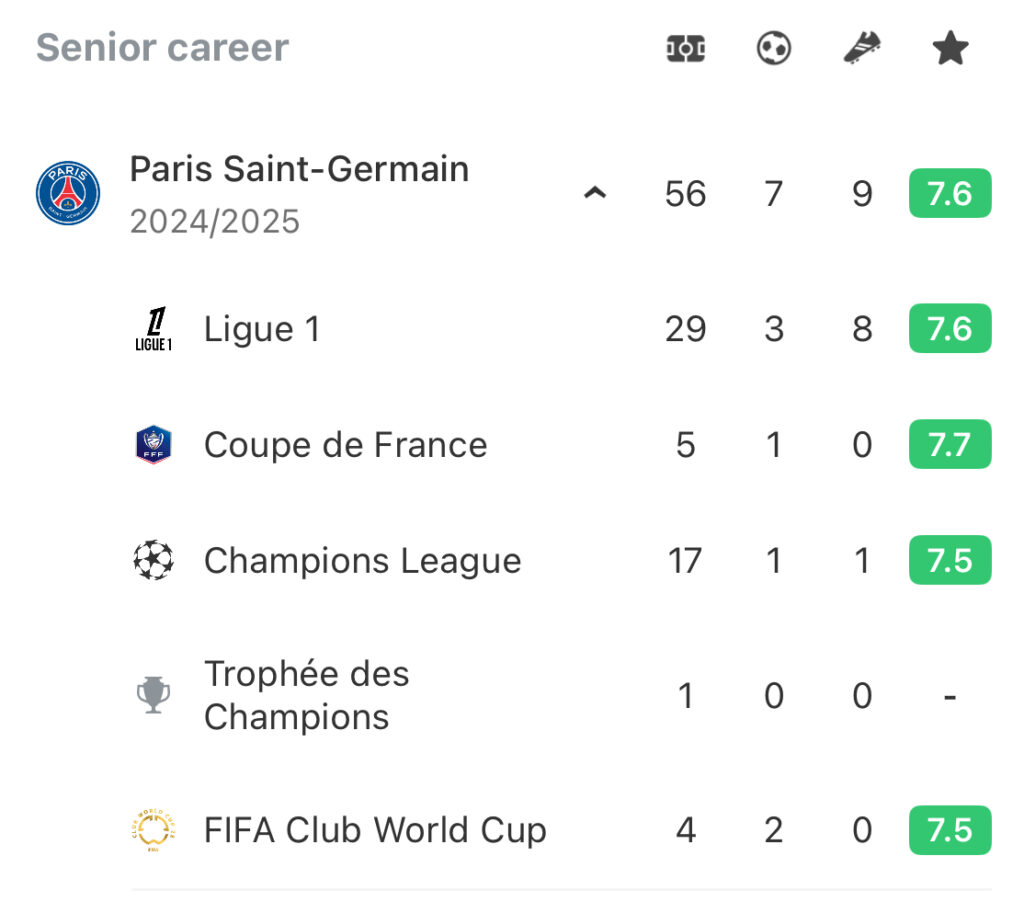Open the Champions League stats row
The width and height of the screenshot is (1024, 913).
click(x=562, y=560)
